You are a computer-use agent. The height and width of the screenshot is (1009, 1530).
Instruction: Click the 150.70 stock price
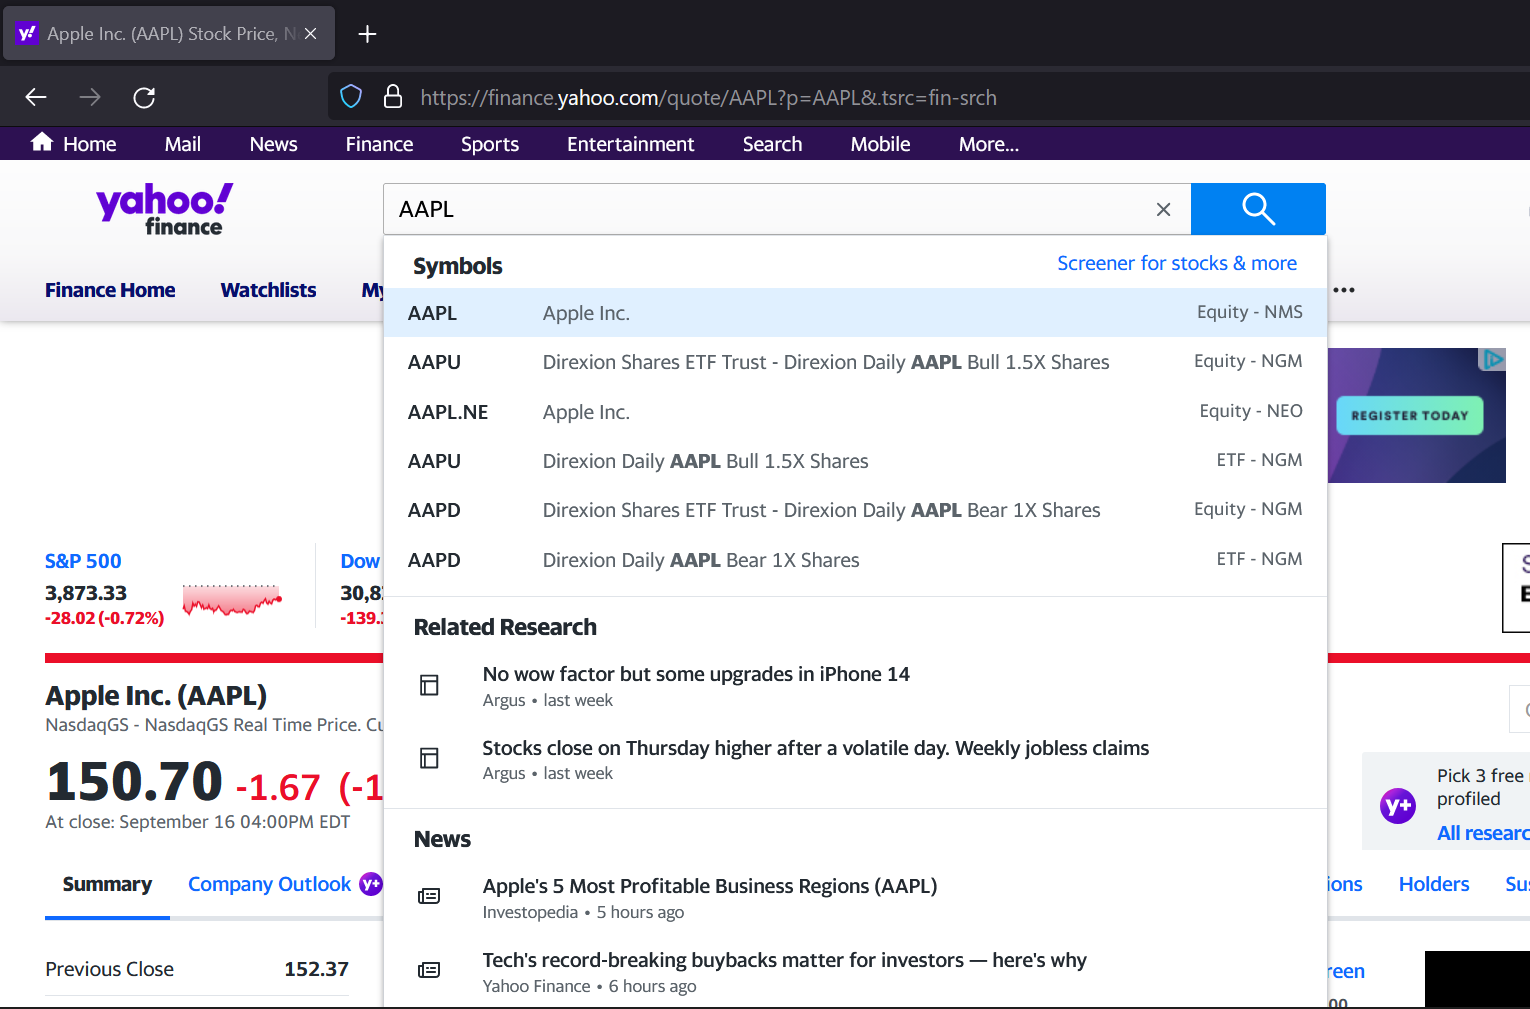tap(134, 781)
